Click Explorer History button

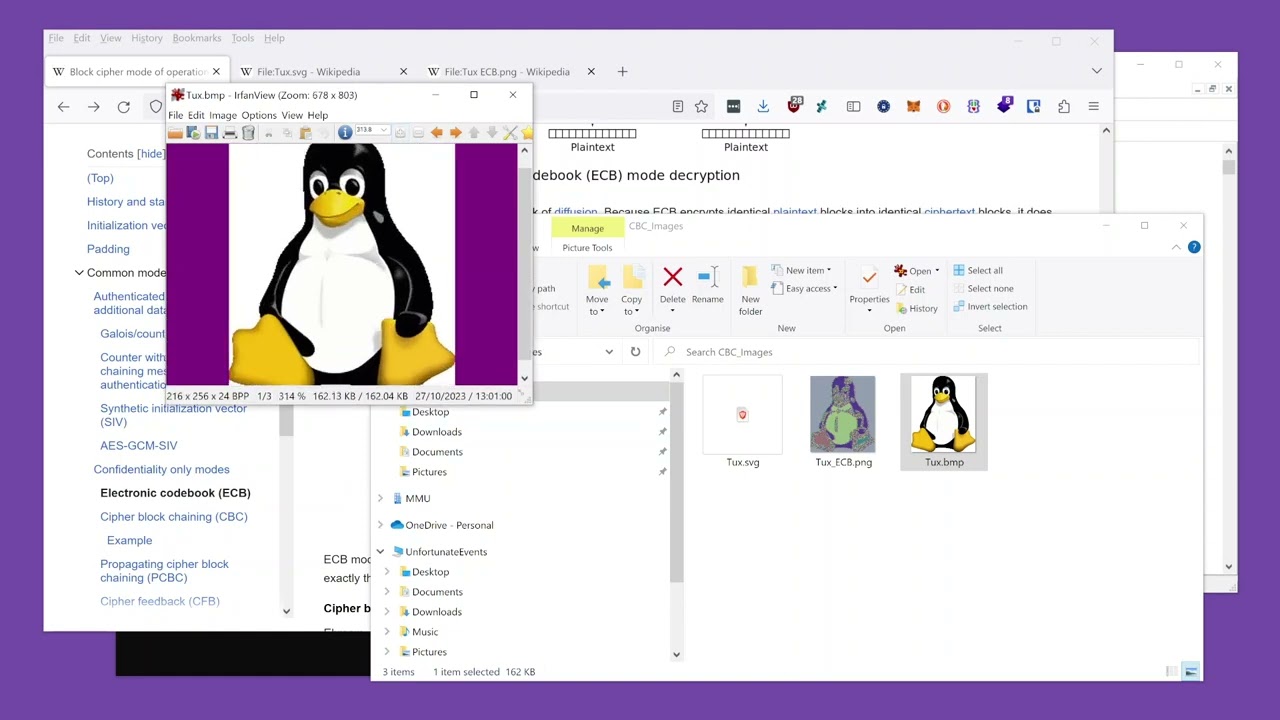tap(916, 309)
